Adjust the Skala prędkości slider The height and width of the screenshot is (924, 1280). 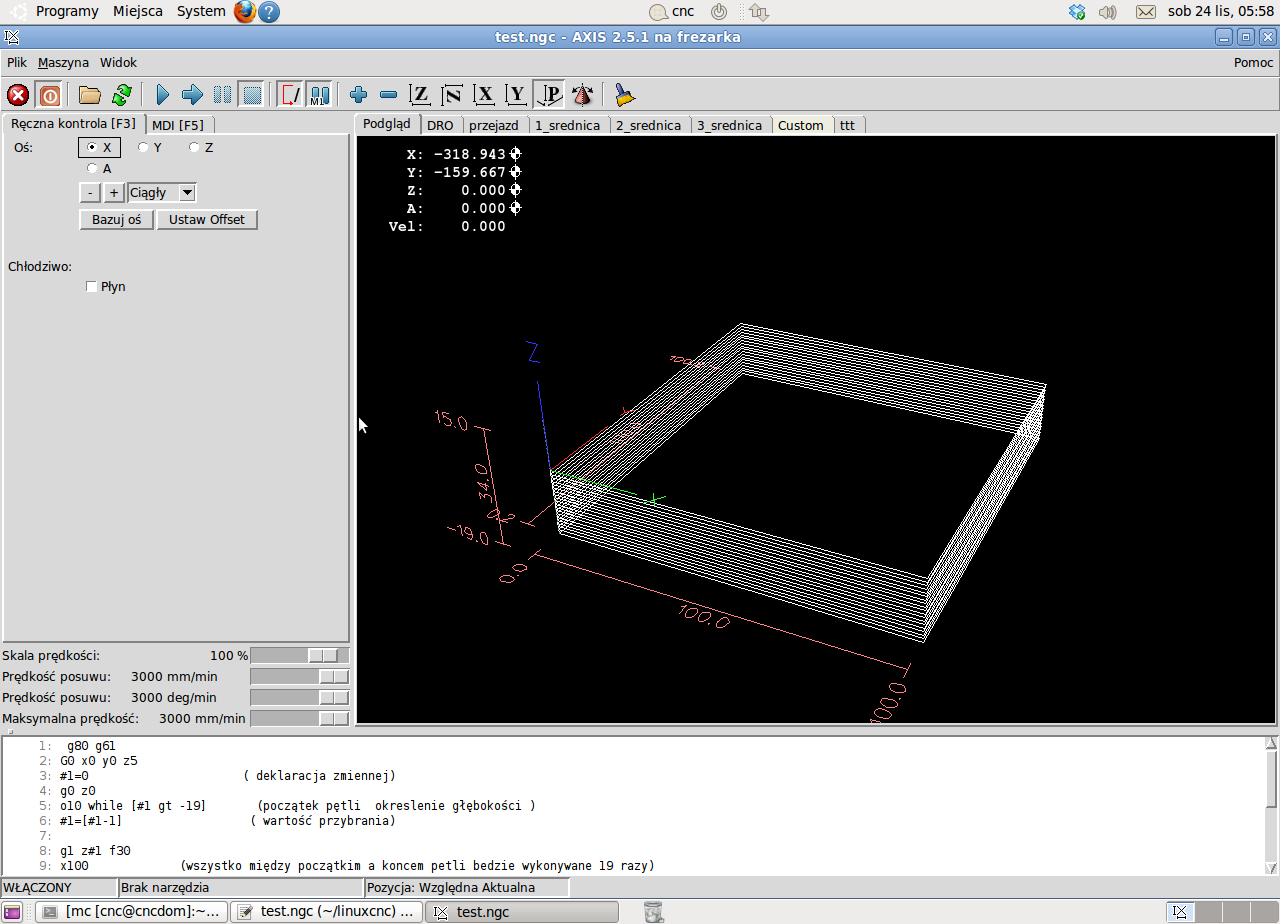point(300,655)
